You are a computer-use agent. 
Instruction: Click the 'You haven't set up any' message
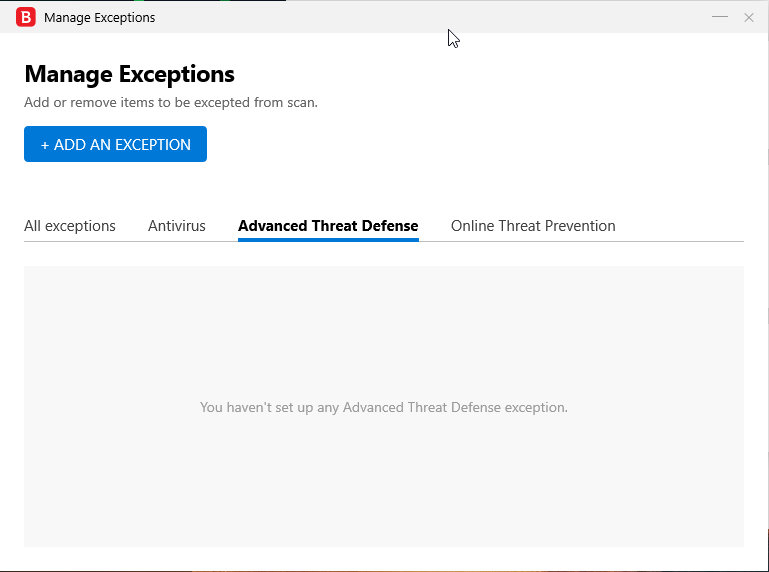pos(384,408)
